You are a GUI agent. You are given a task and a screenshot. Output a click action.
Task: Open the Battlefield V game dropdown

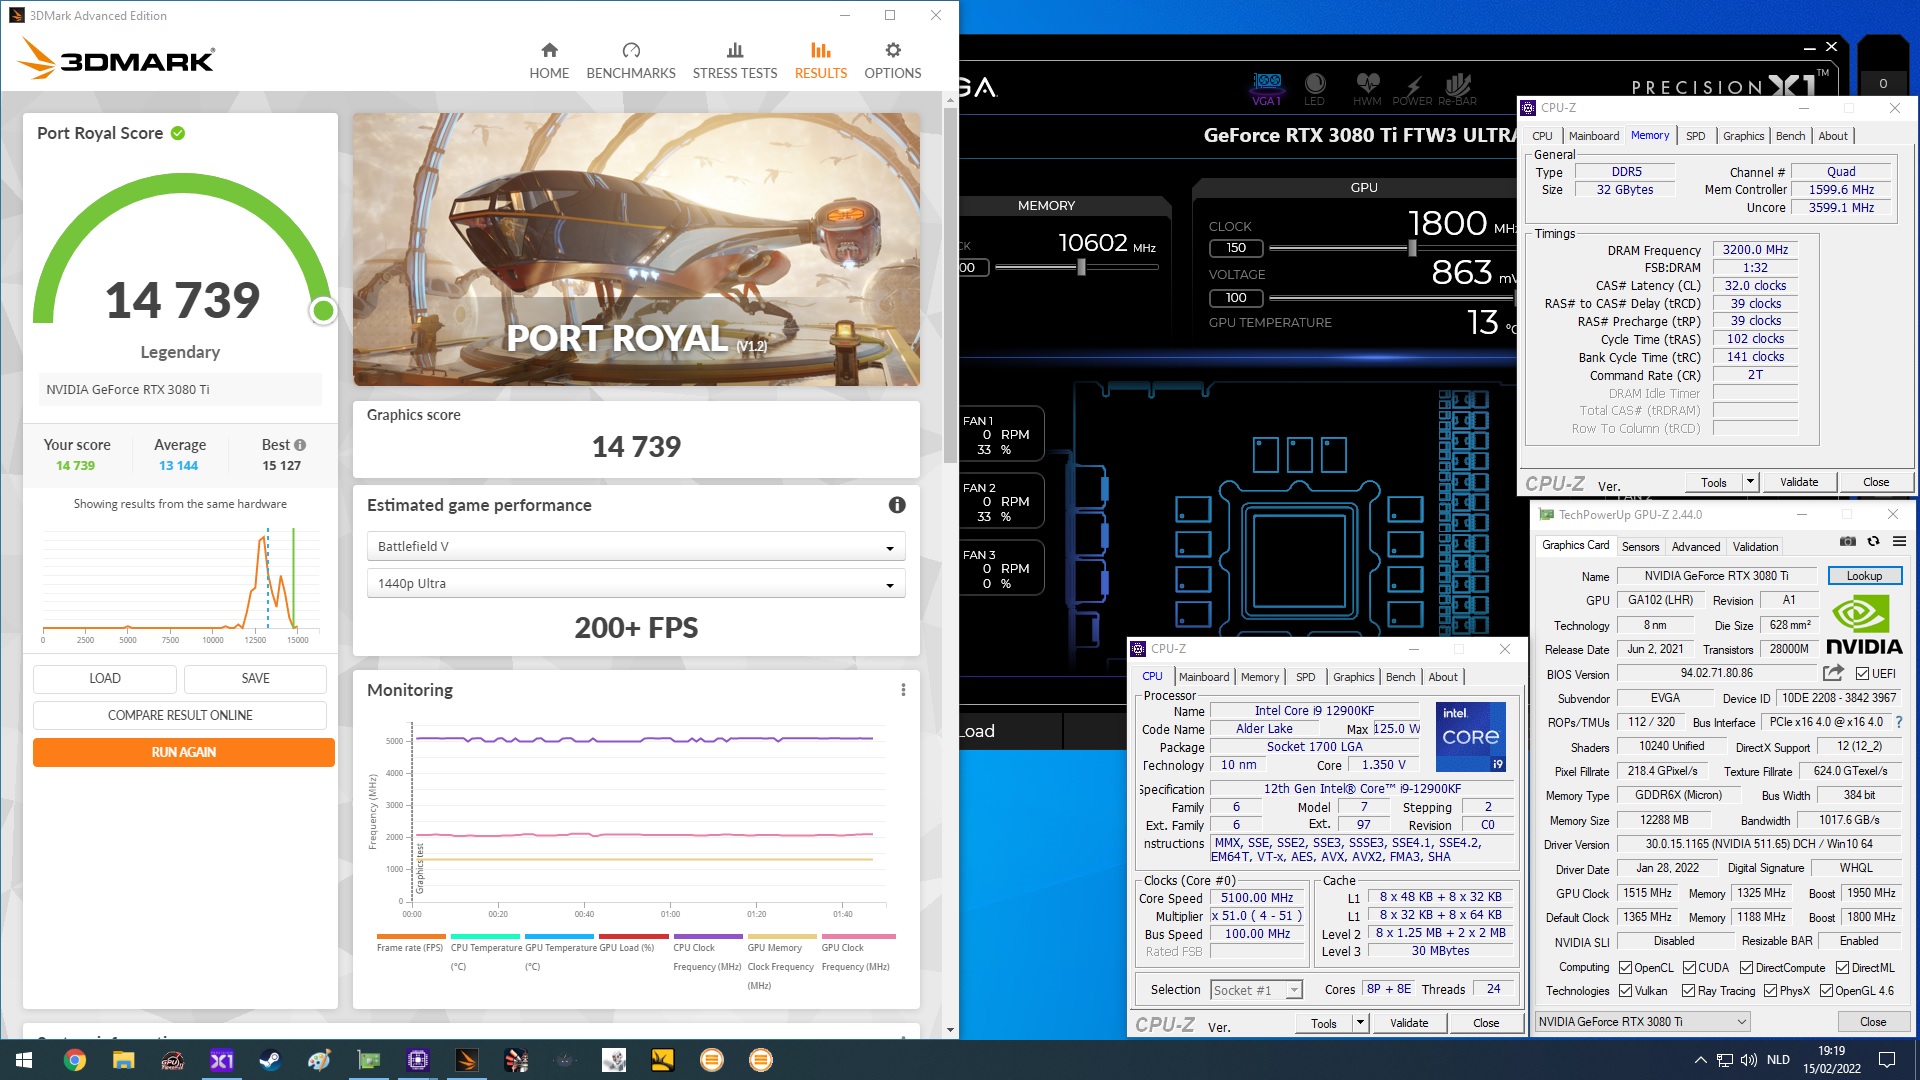636,546
